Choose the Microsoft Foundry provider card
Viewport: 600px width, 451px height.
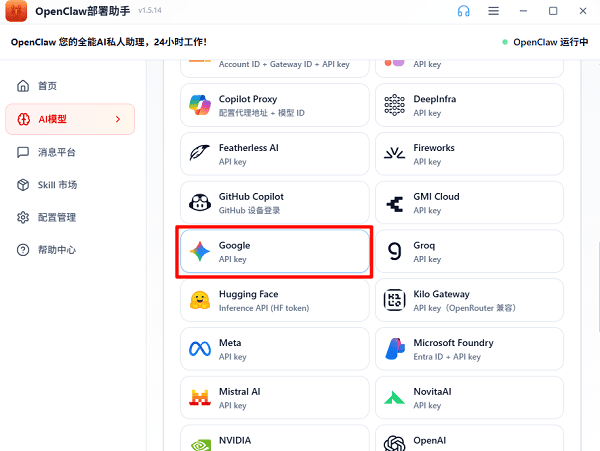coord(470,349)
